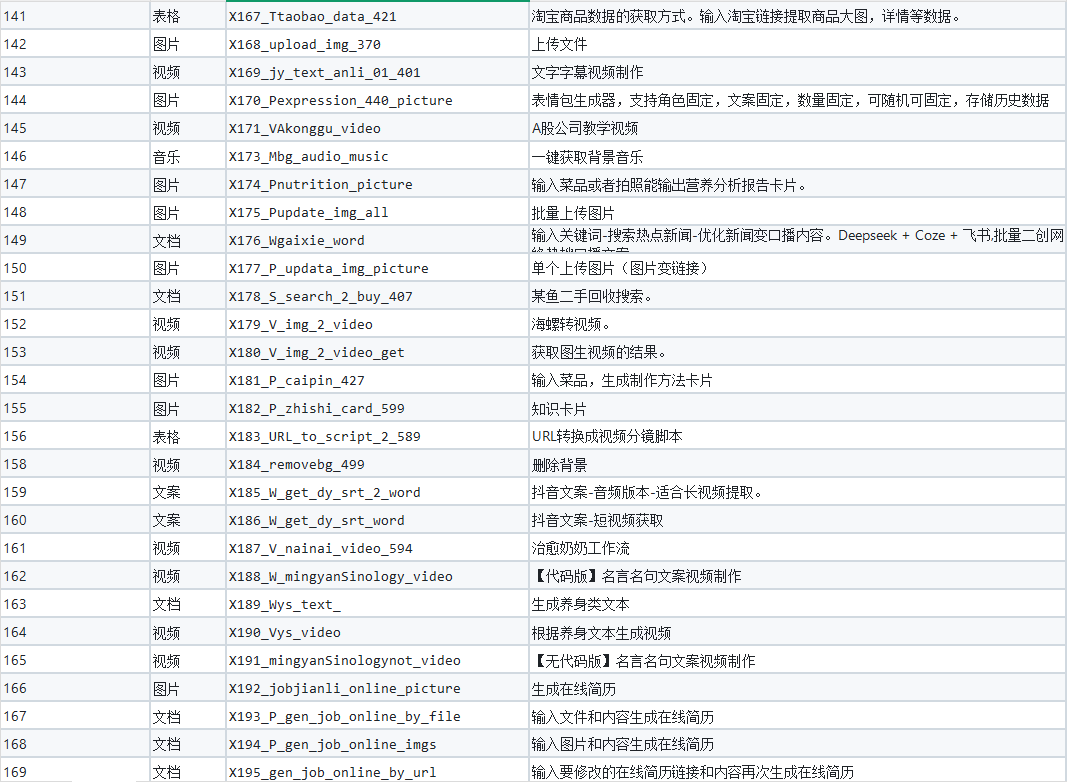Image resolution: width=1067 pixels, height=782 pixels.
Task: Click the 【代码版】名言名句文案视频制作 cell
Action: click(797, 576)
